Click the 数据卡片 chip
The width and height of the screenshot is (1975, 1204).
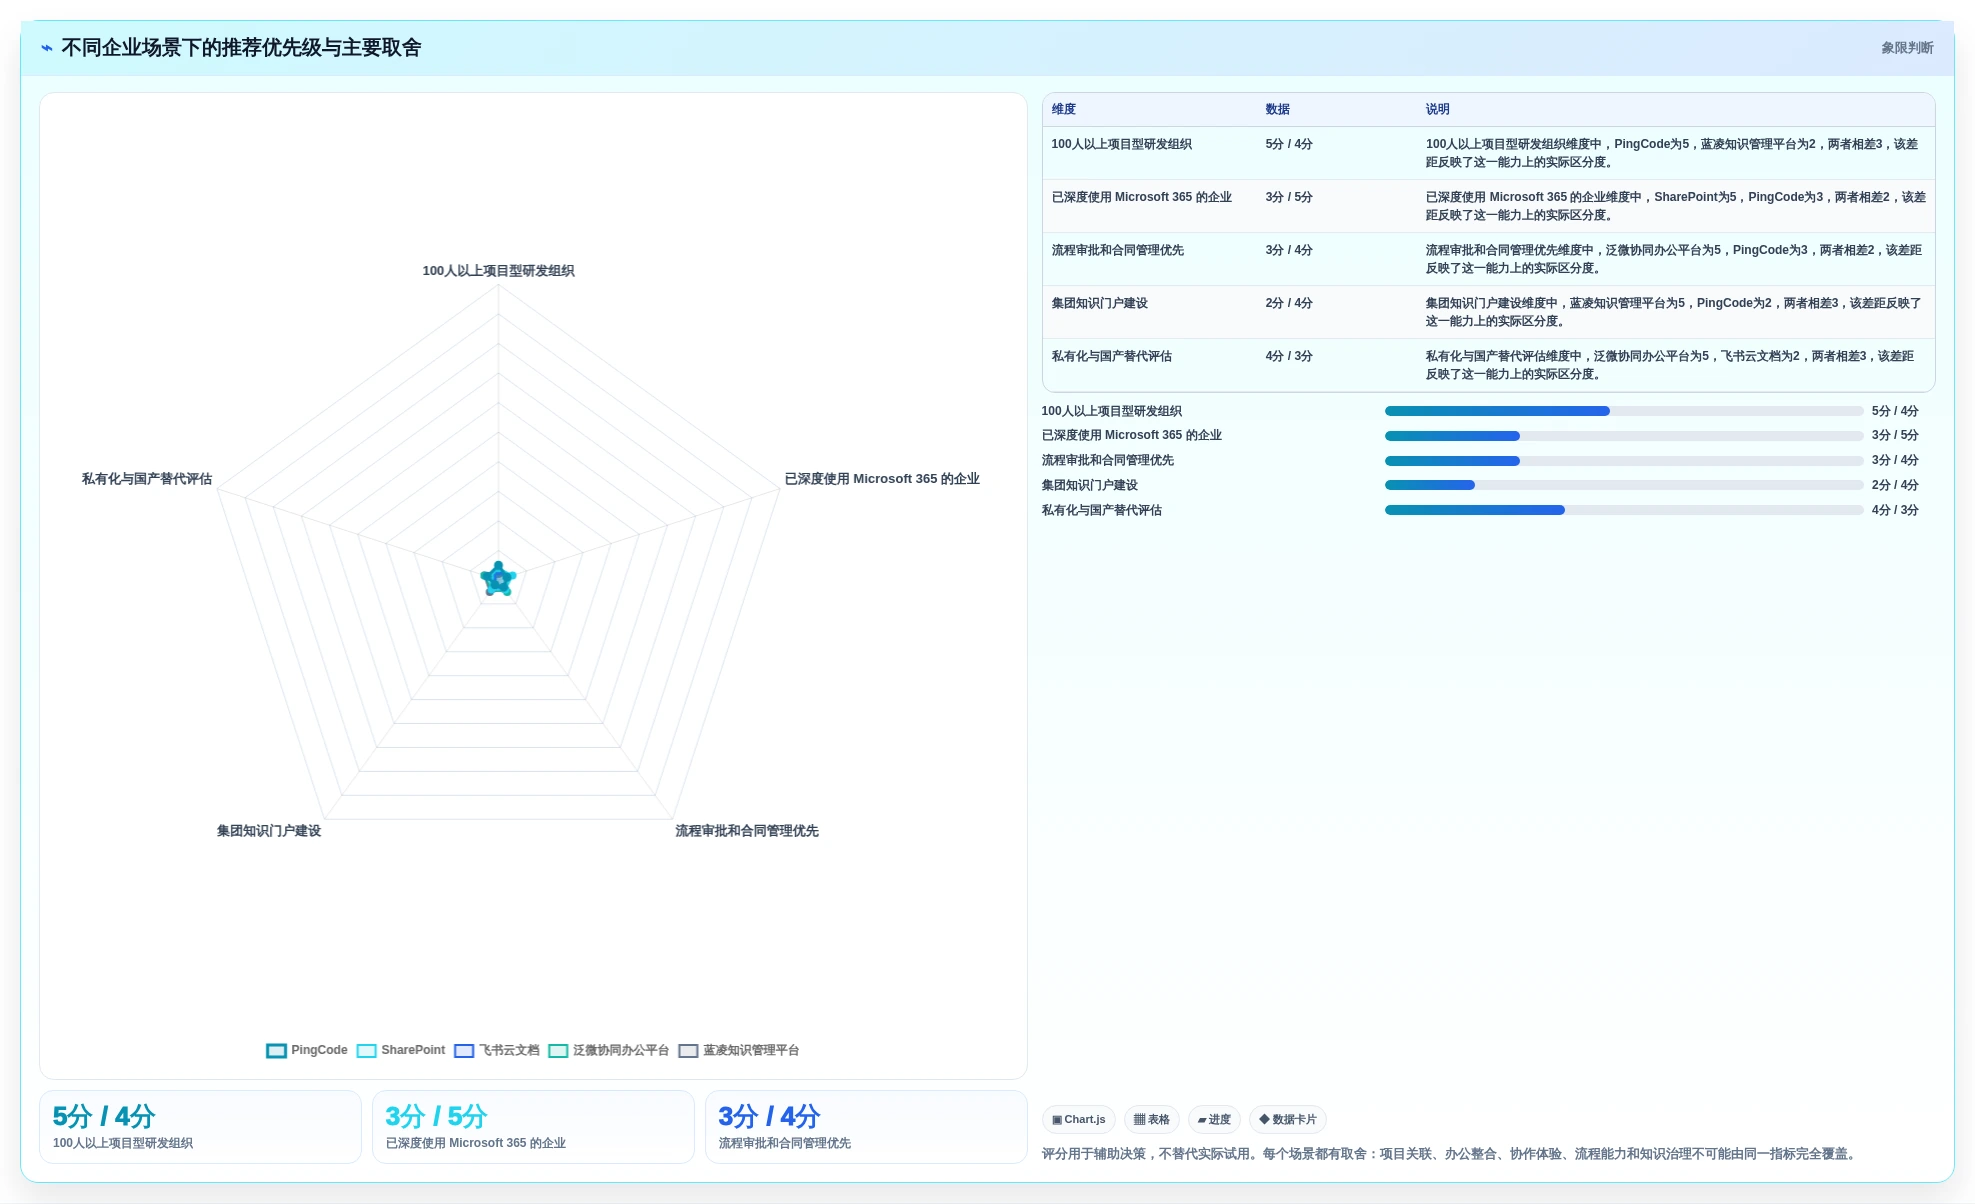tap(1288, 1119)
